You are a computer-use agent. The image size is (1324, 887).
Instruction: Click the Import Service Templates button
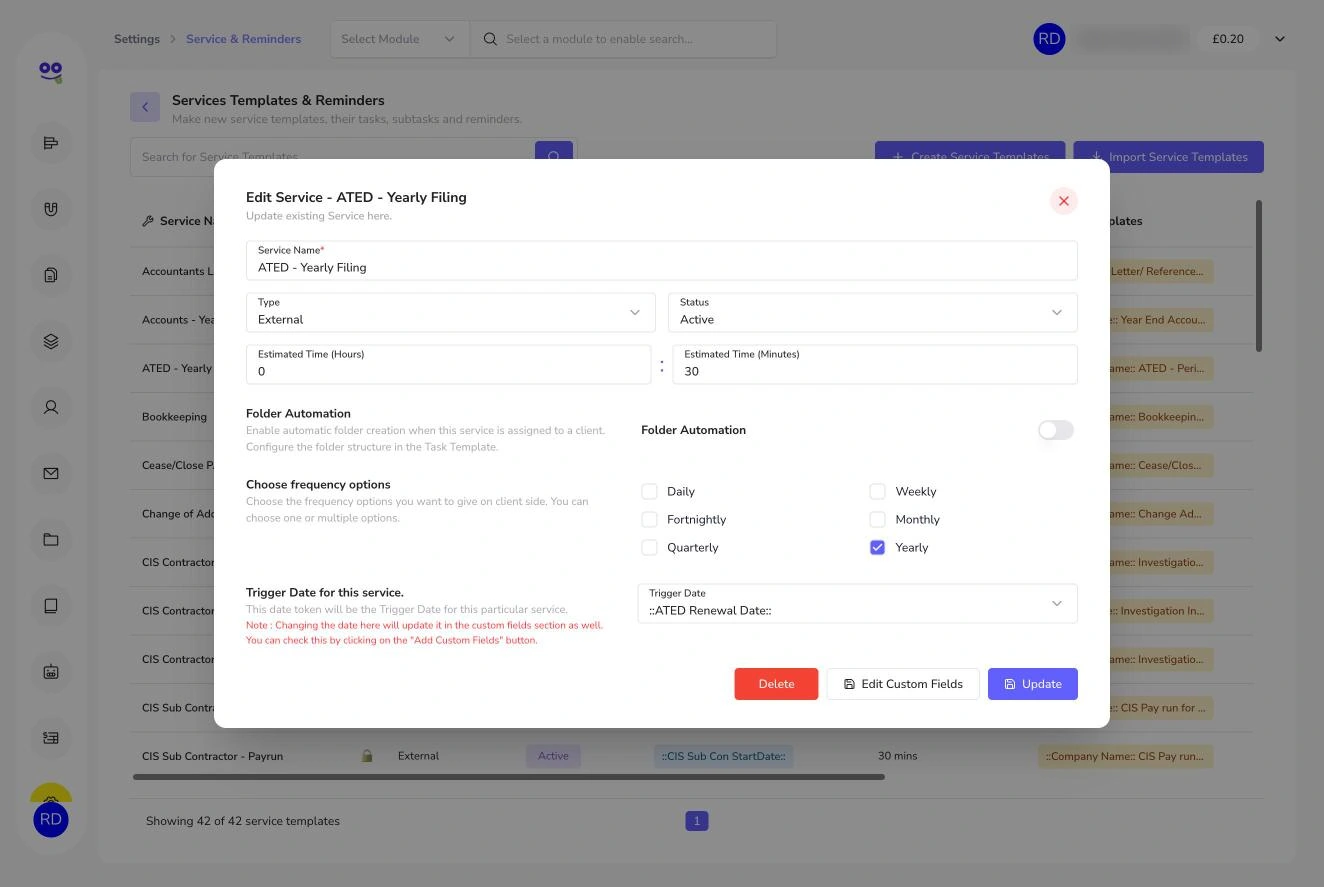point(1169,156)
